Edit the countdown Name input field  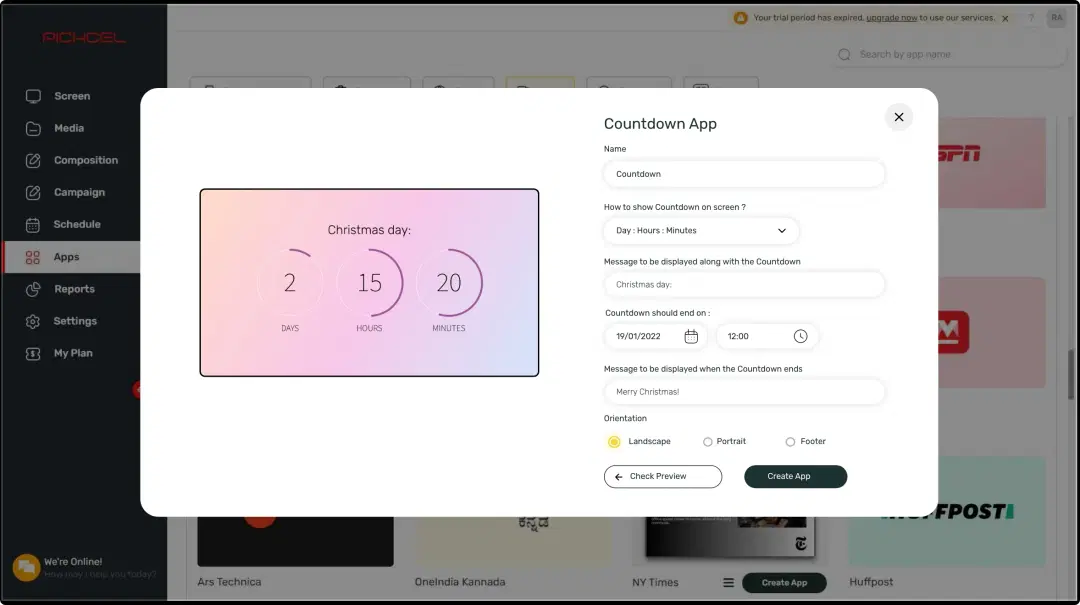pos(744,173)
